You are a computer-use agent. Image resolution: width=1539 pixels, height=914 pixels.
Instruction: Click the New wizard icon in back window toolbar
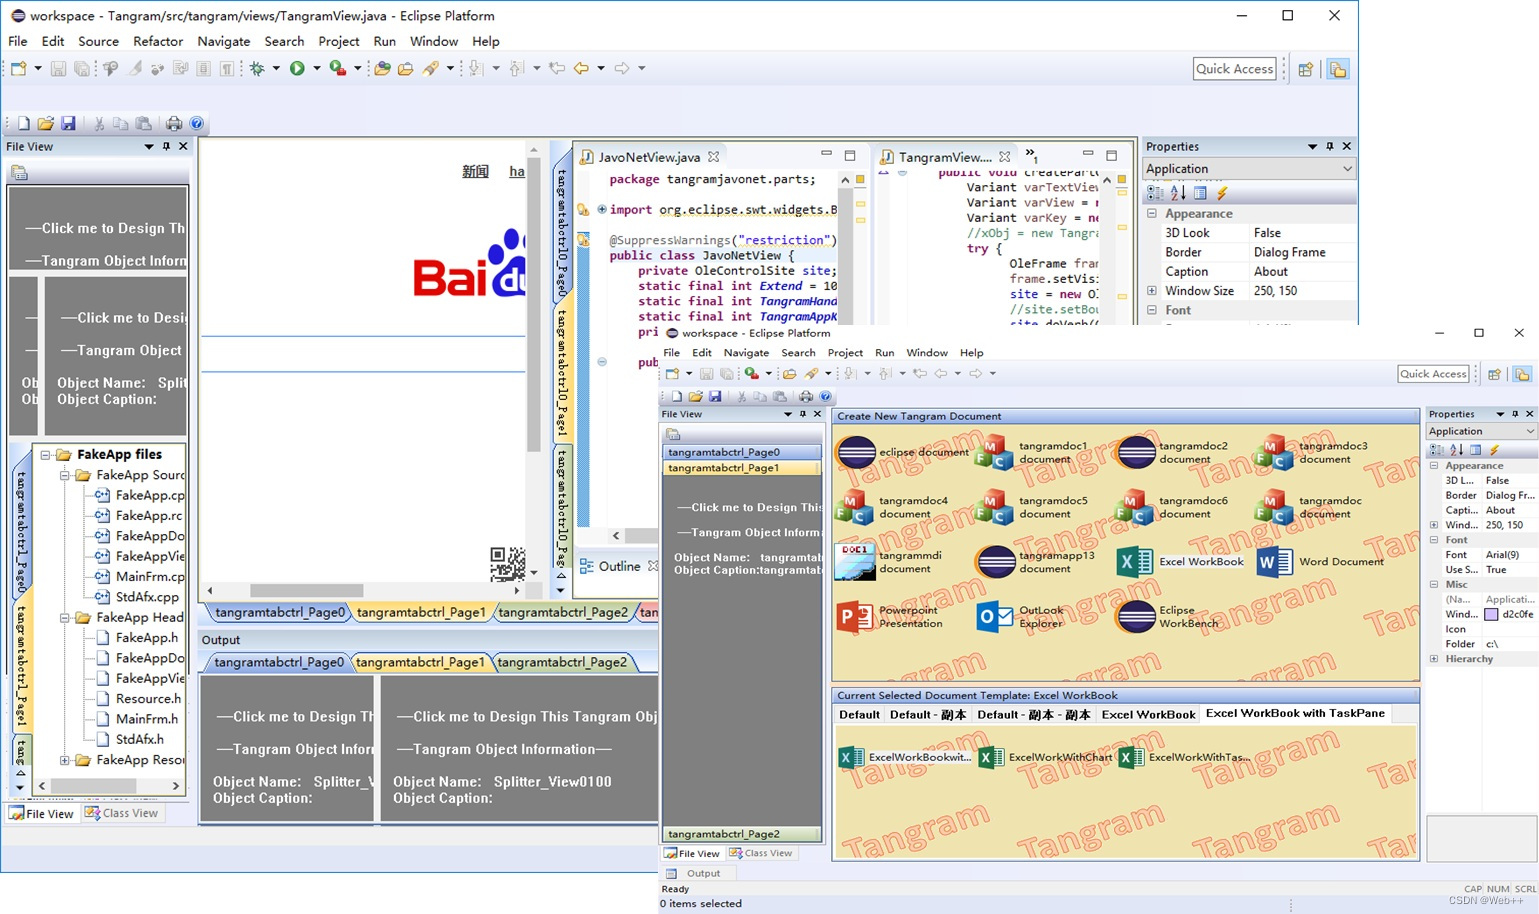click(19, 68)
